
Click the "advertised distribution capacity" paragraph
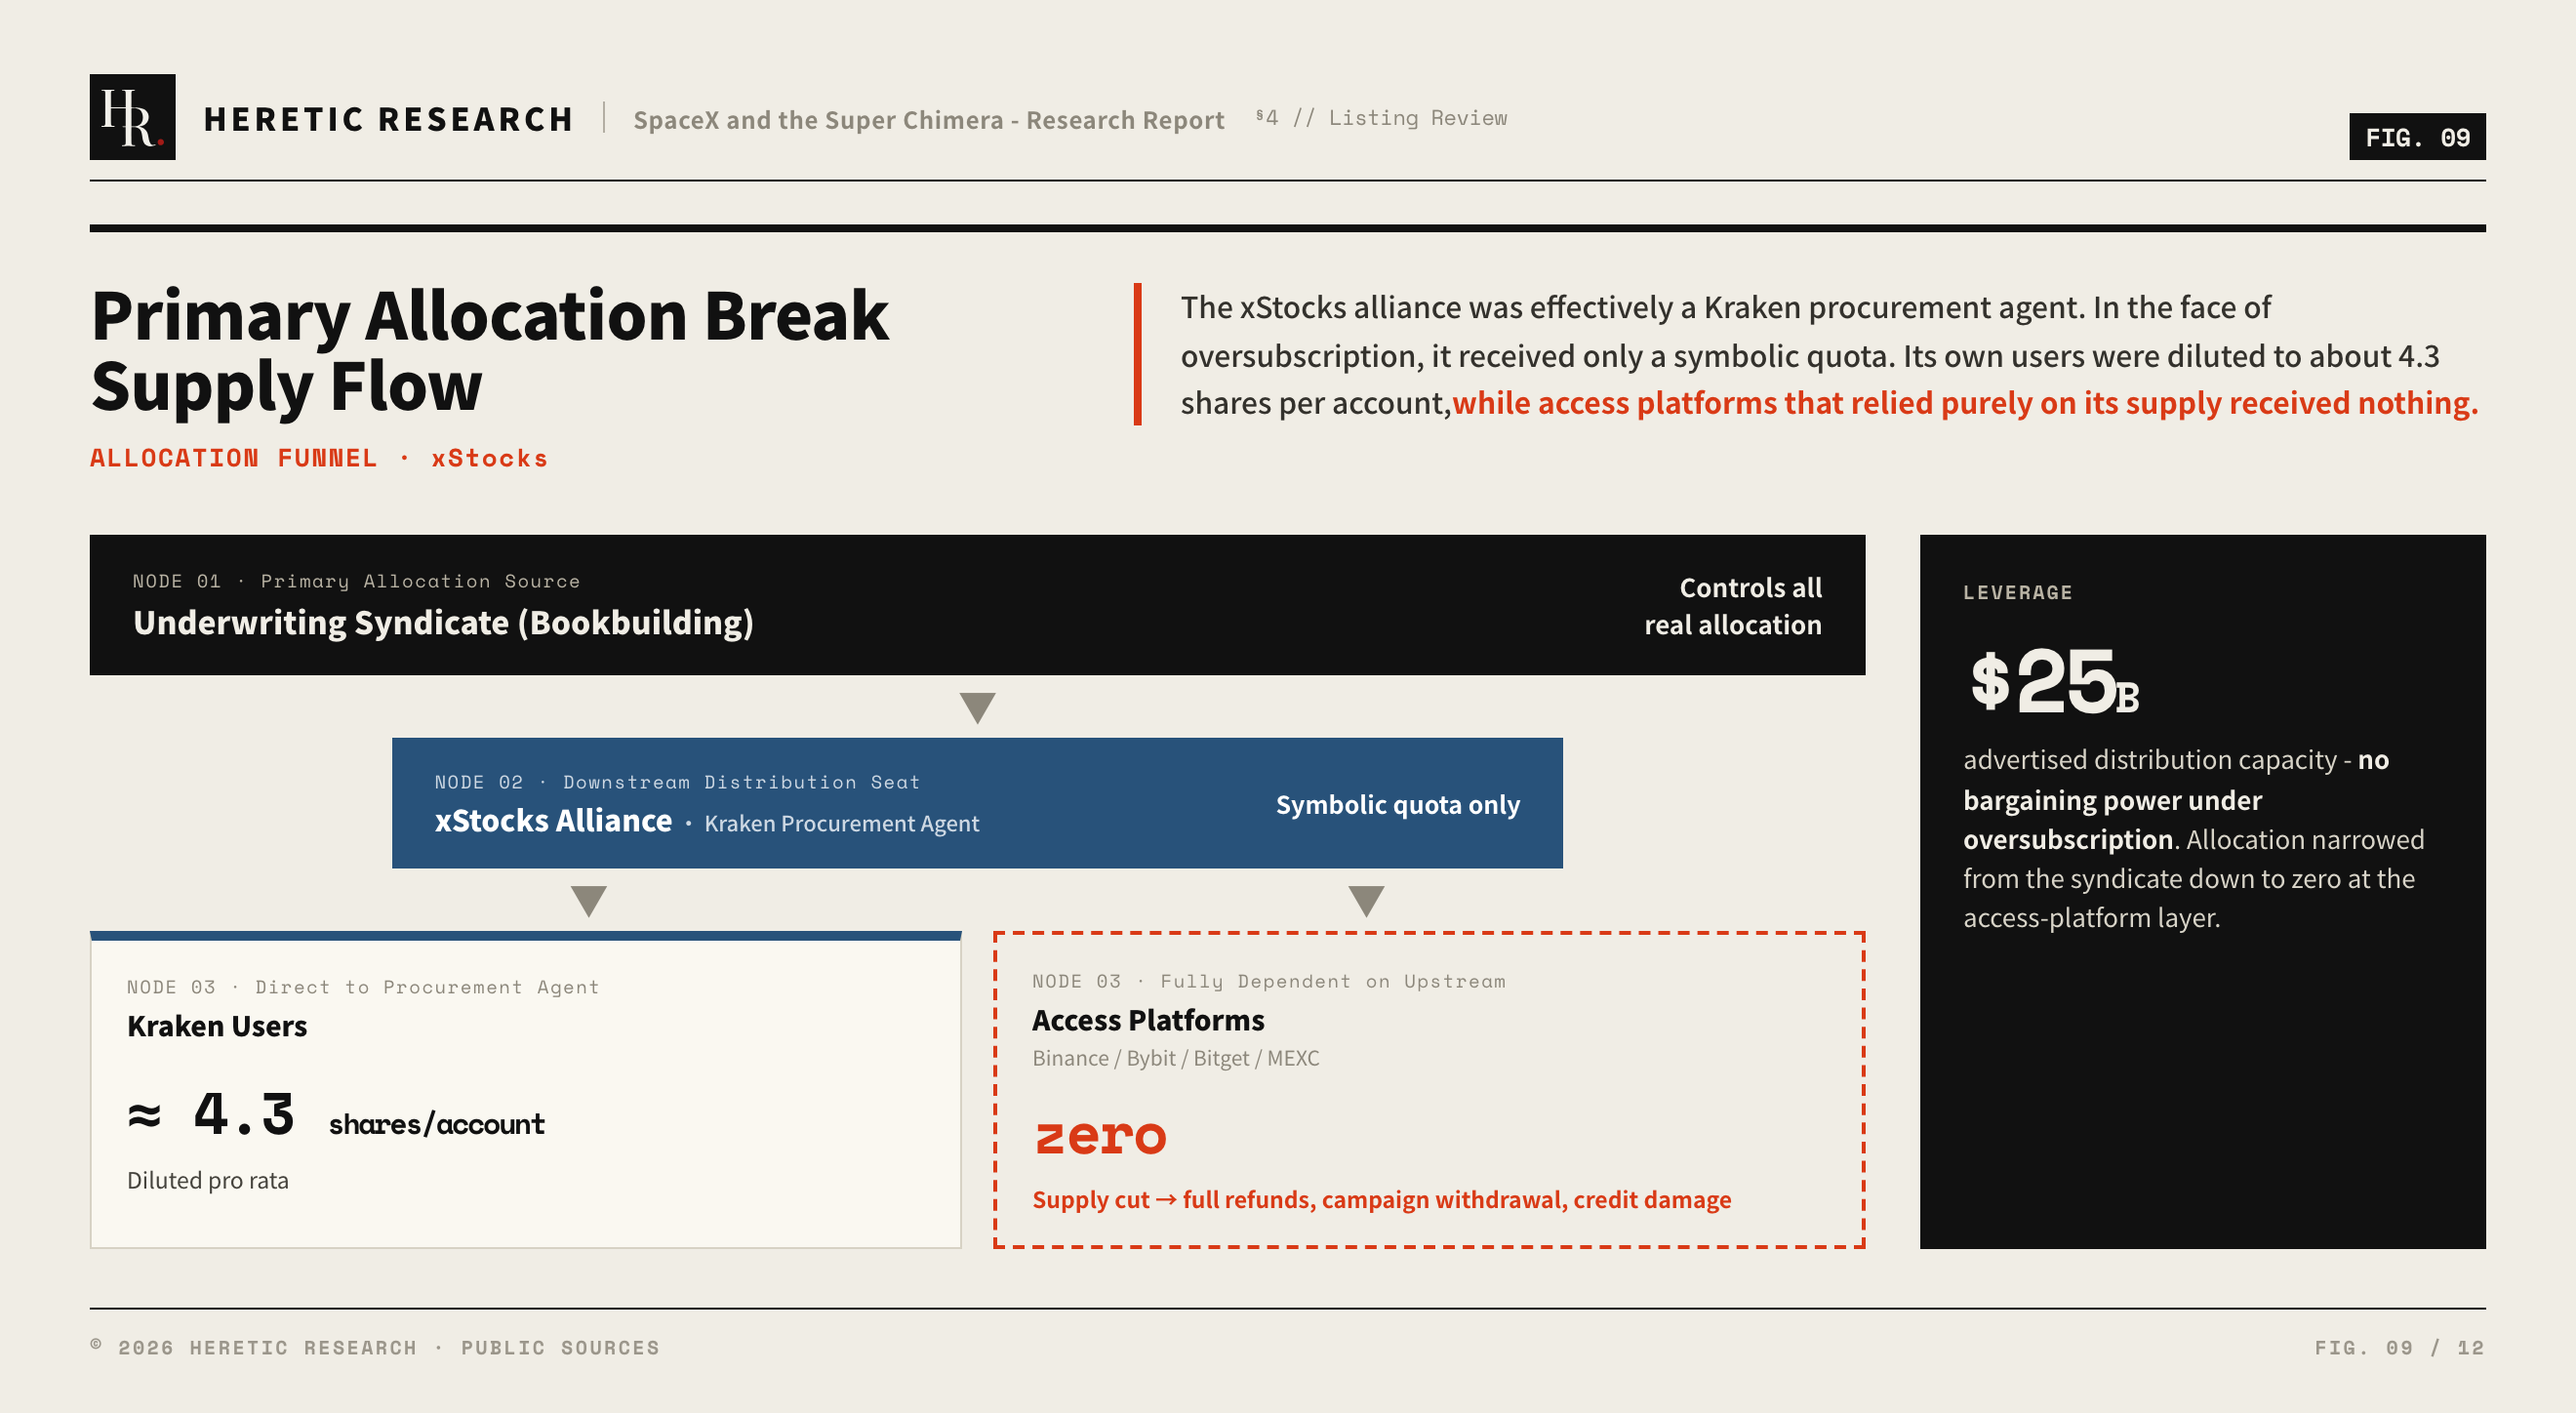[2194, 839]
